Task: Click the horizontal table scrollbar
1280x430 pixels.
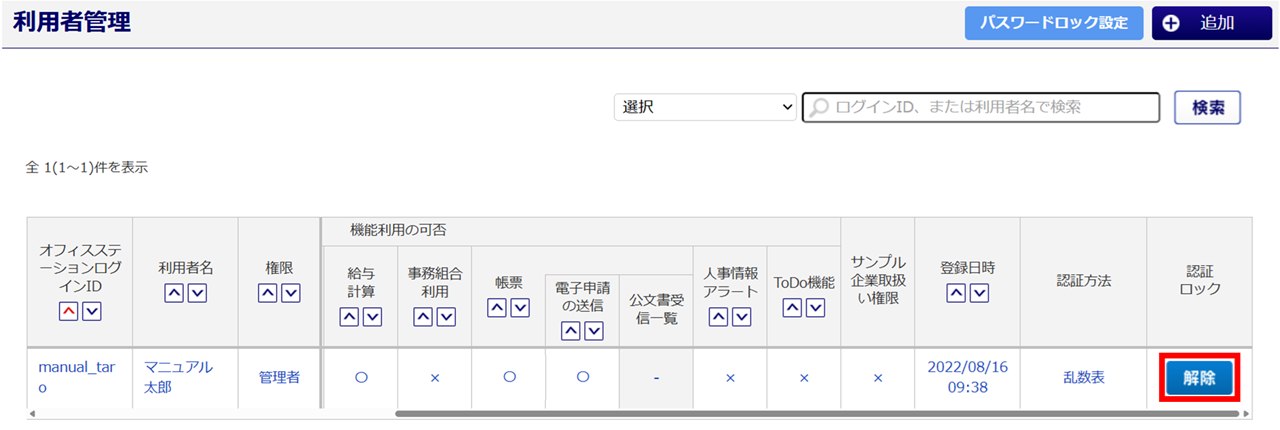Action: coord(700,412)
